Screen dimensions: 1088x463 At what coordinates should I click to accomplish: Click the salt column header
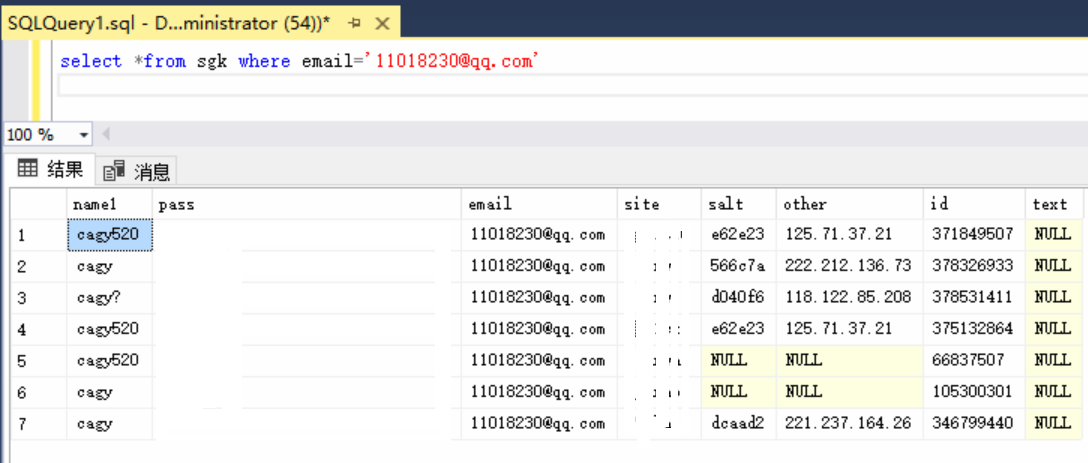coord(739,204)
